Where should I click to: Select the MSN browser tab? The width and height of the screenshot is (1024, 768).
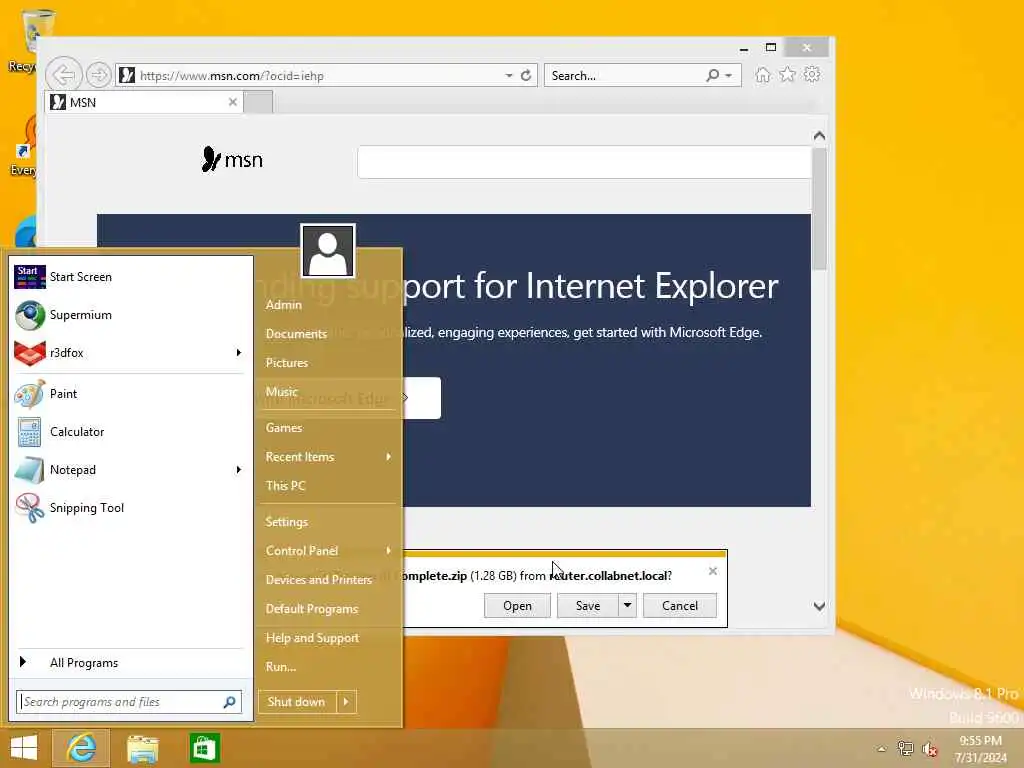click(144, 102)
